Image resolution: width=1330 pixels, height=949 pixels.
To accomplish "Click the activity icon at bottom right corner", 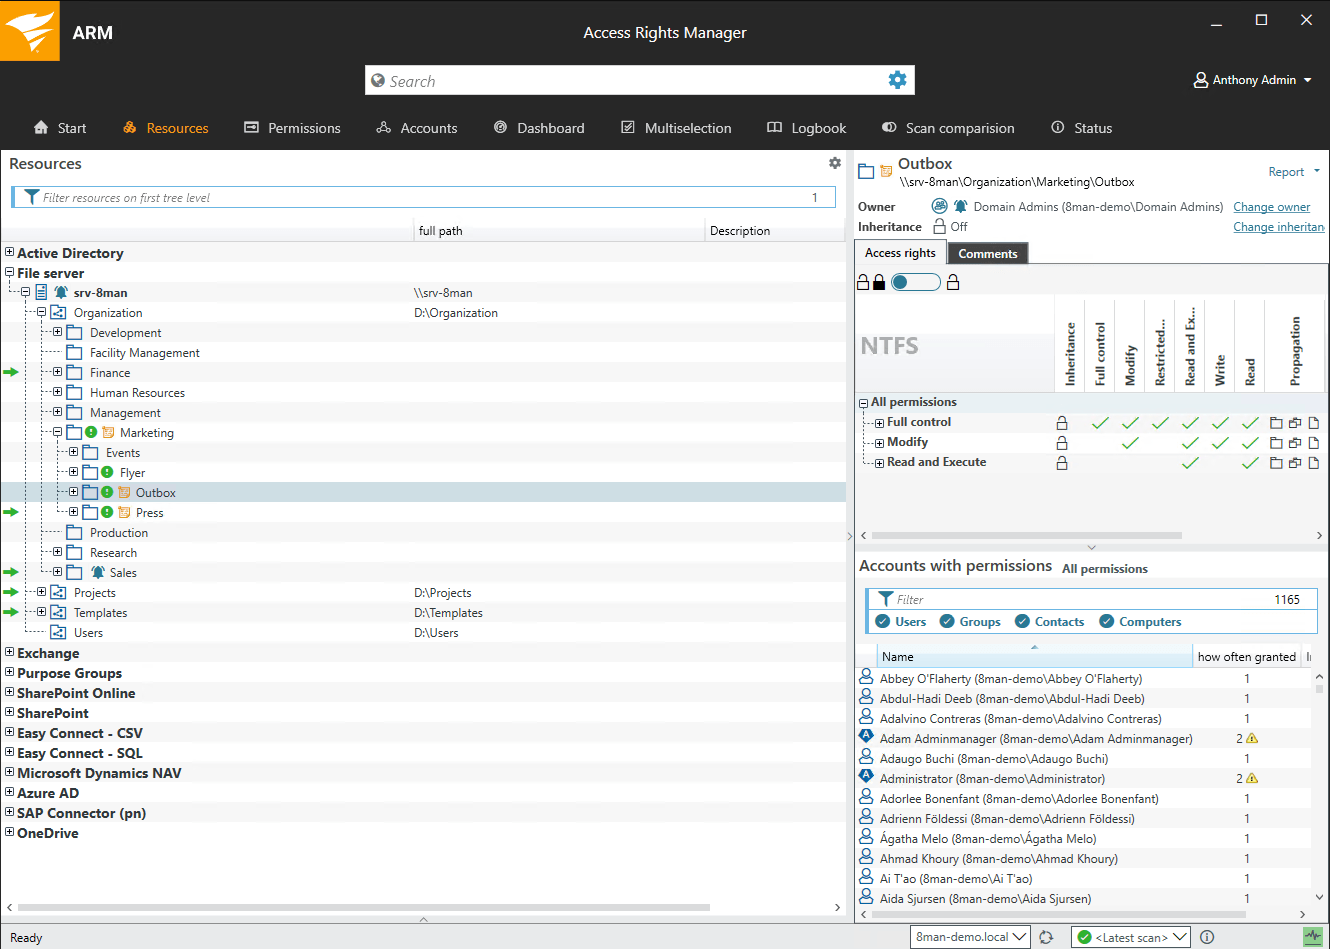I will point(1315,937).
